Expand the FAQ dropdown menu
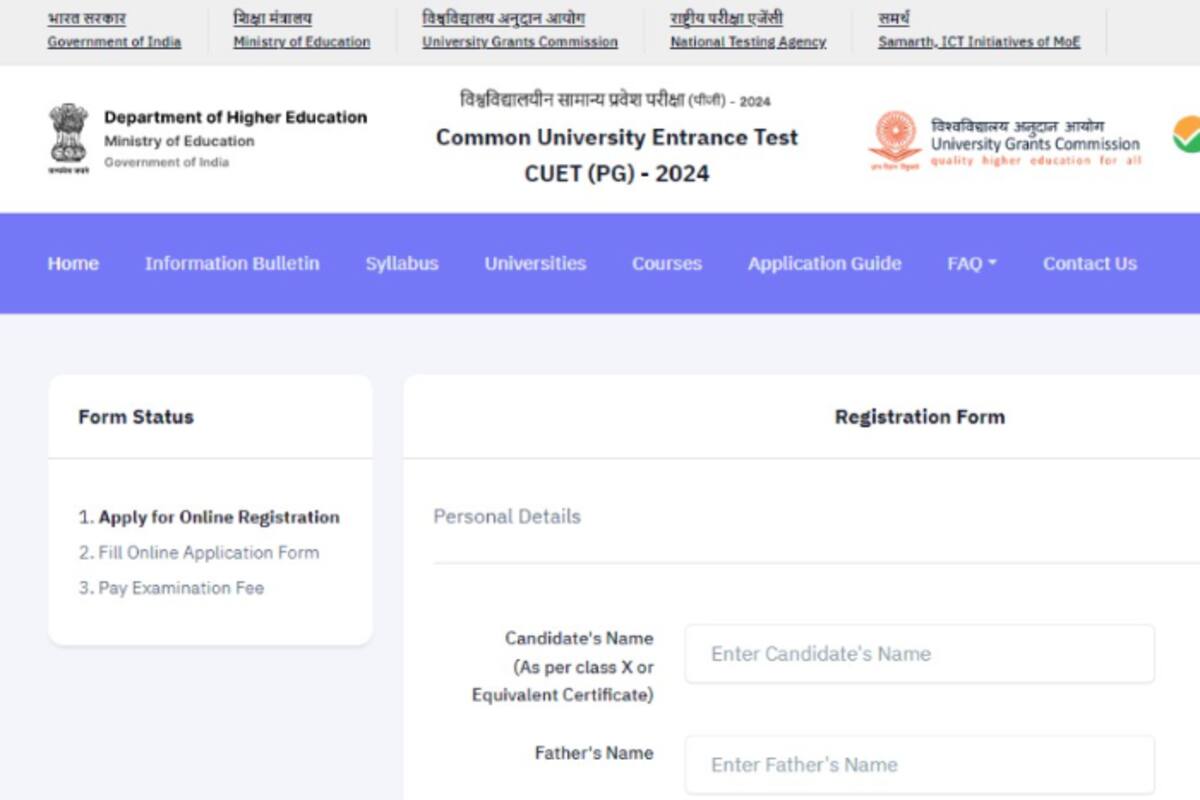 (x=971, y=264)
